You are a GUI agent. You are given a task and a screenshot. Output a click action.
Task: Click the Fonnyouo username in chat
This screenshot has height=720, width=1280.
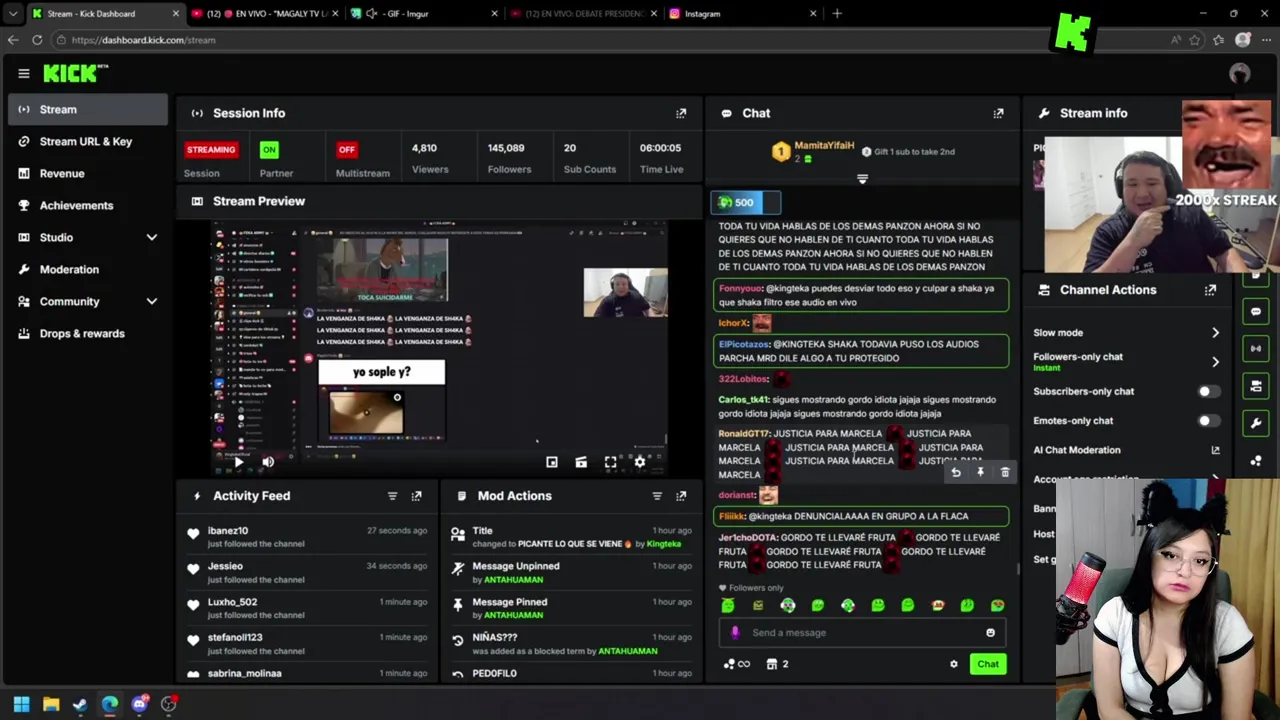pos(740,288)
